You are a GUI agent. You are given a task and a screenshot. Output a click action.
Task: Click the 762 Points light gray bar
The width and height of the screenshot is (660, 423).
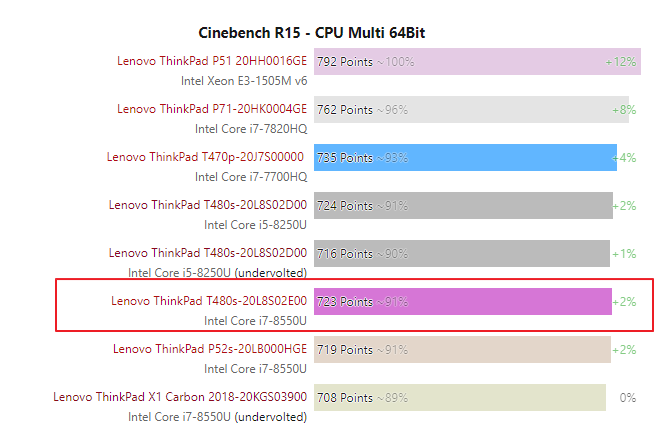(471, 109)
